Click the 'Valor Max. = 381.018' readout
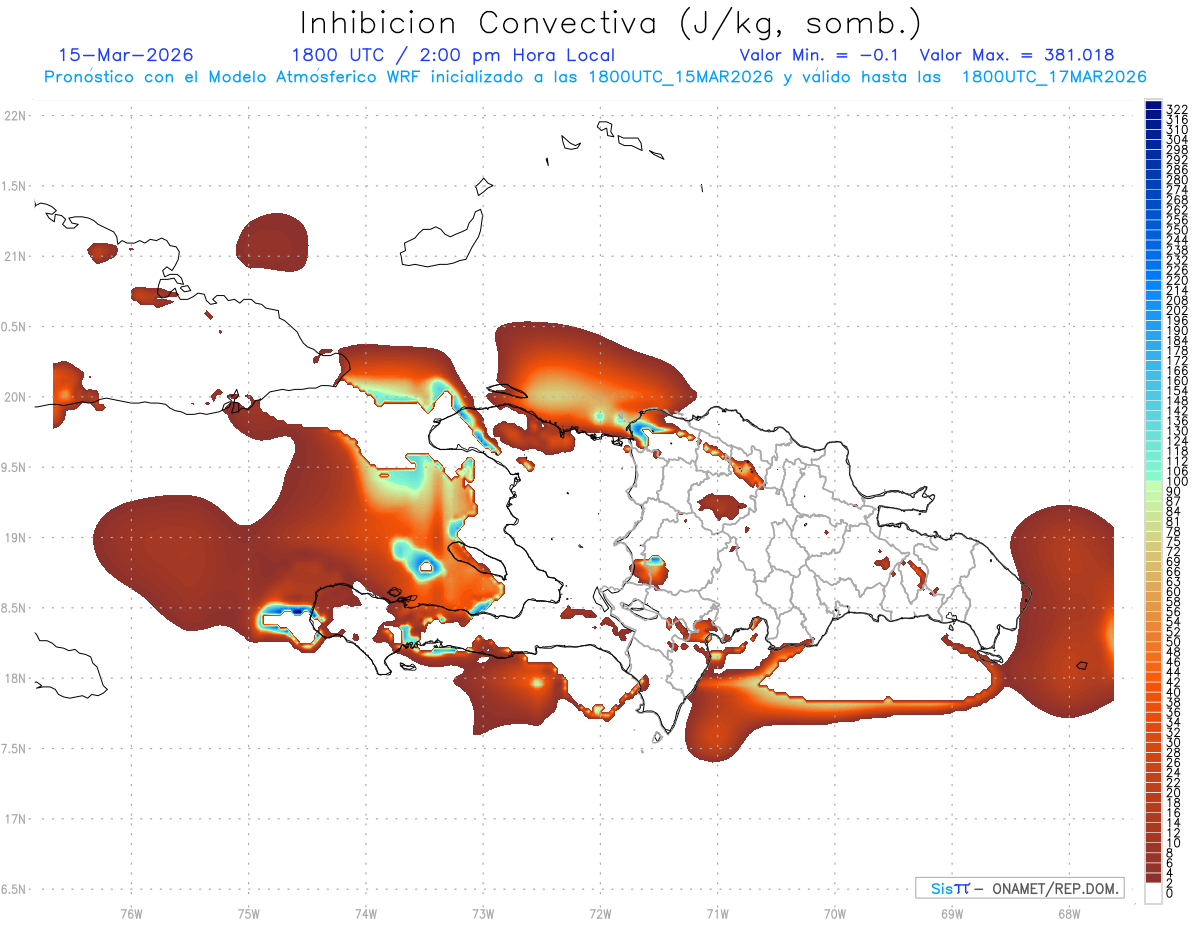This screenshot has height=927, width=1200. pos(1017,55)
